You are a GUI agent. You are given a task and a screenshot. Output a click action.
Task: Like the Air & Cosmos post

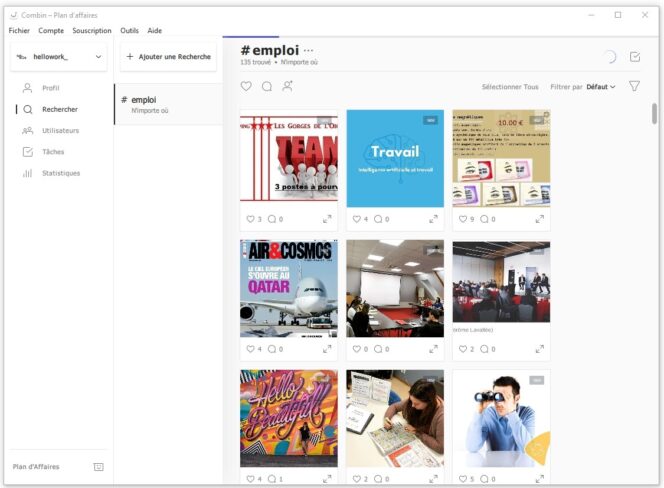click(250, 349)
